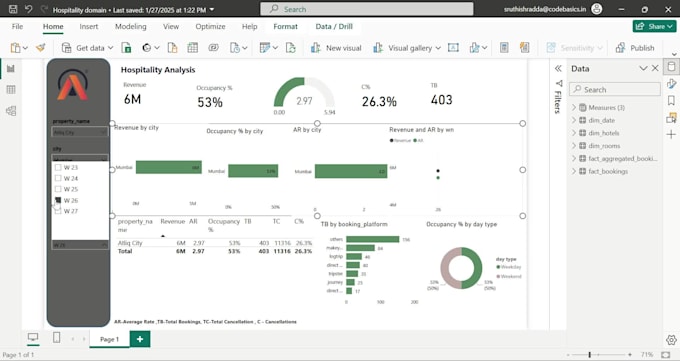Create a Quick measure with lightning icon
680x361 pixels.
pyautogui.click(x=525, y=48)
